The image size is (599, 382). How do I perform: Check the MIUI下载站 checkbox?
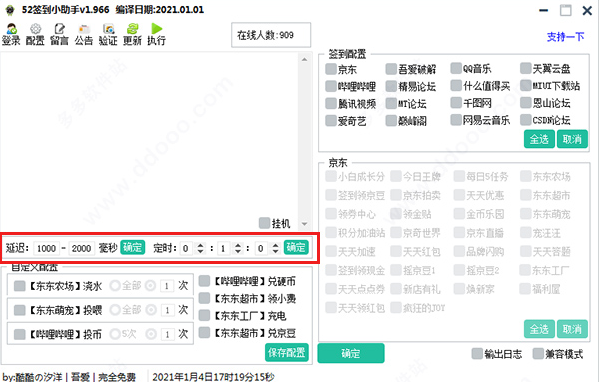[526, 85]
